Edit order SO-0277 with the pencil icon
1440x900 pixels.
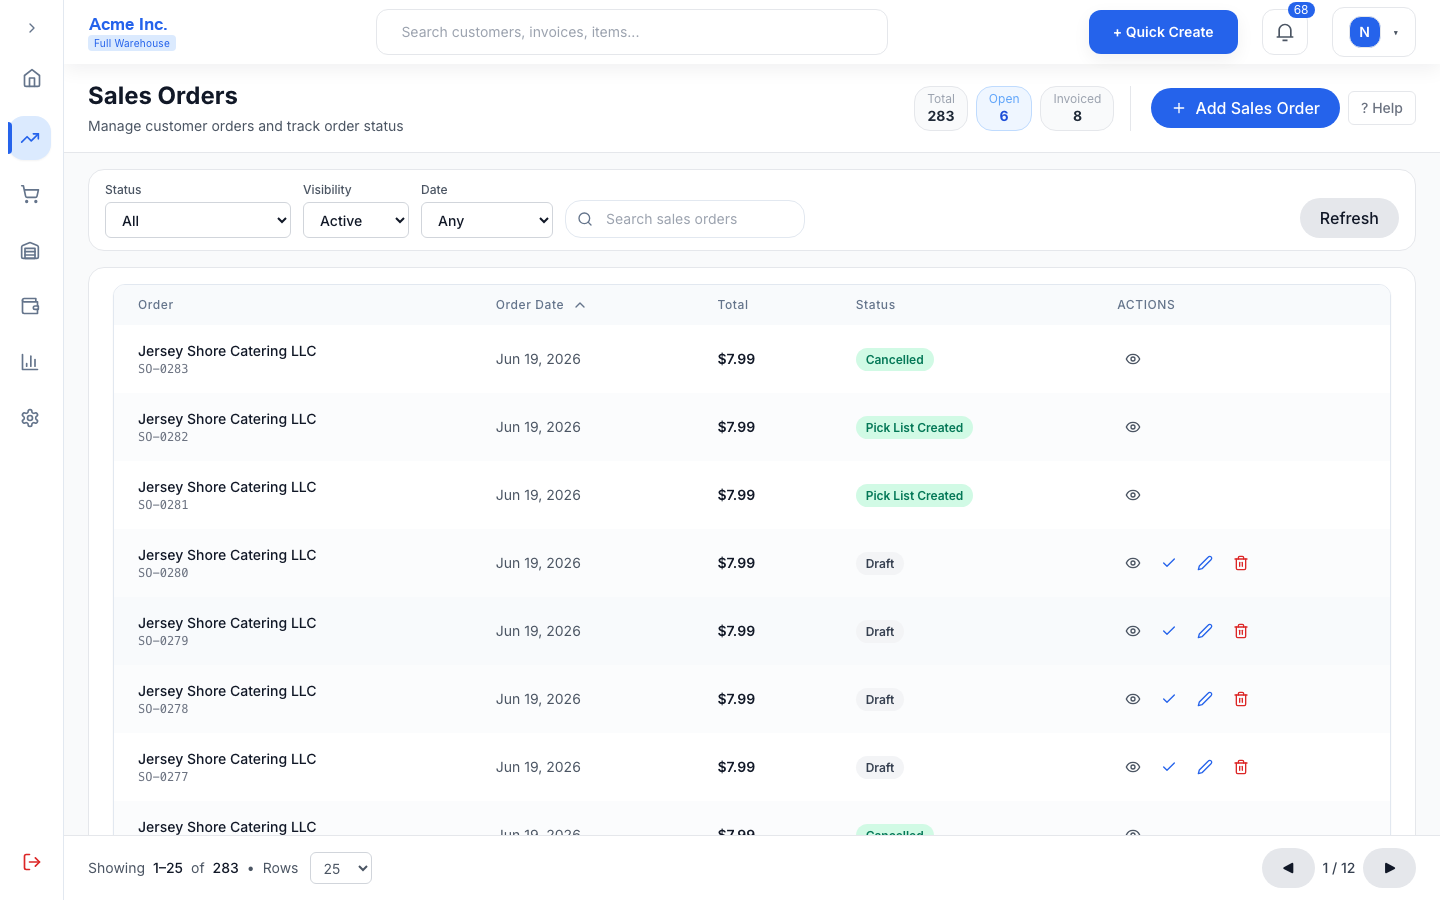coord(1205,767)
